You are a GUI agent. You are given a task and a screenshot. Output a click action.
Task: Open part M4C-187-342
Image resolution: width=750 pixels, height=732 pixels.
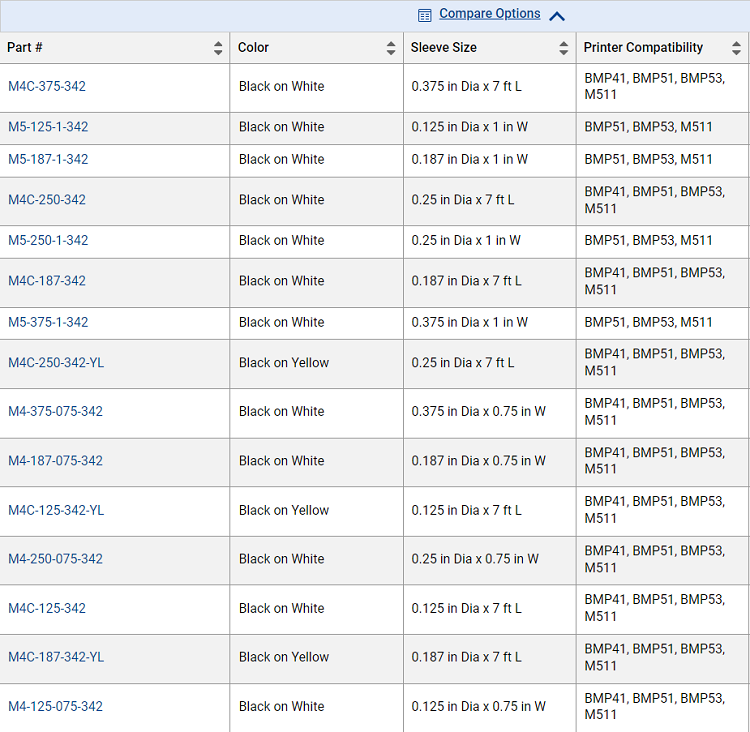pyautogui.click(x=47, y=281)
